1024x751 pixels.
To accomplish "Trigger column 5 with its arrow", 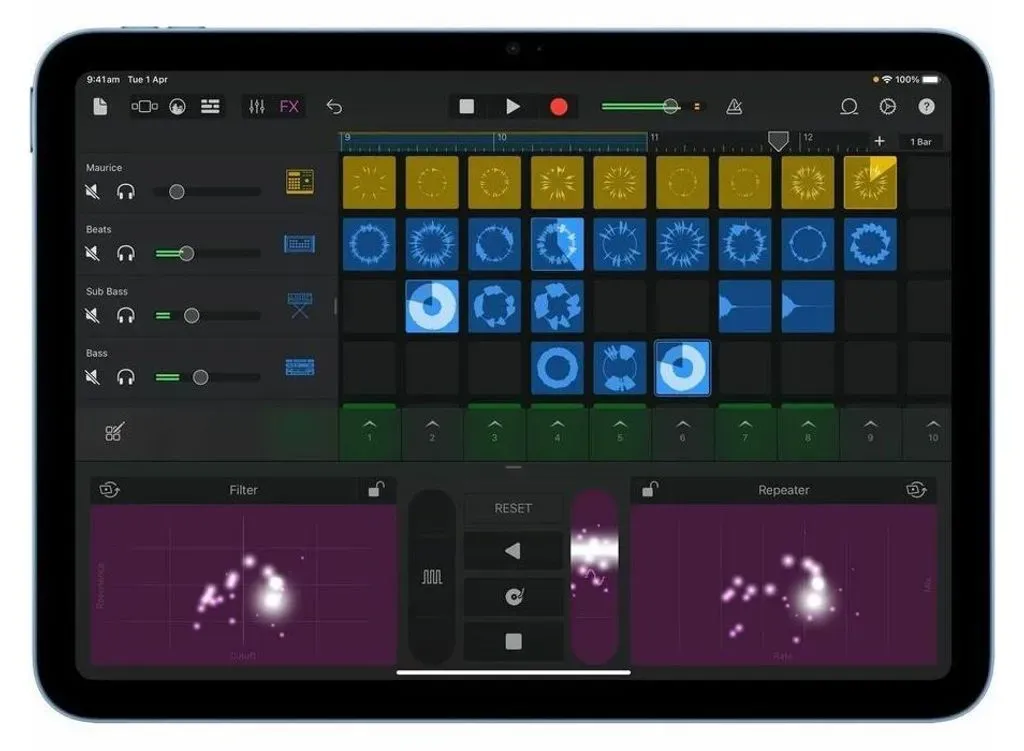I will [x=620, y=431].
